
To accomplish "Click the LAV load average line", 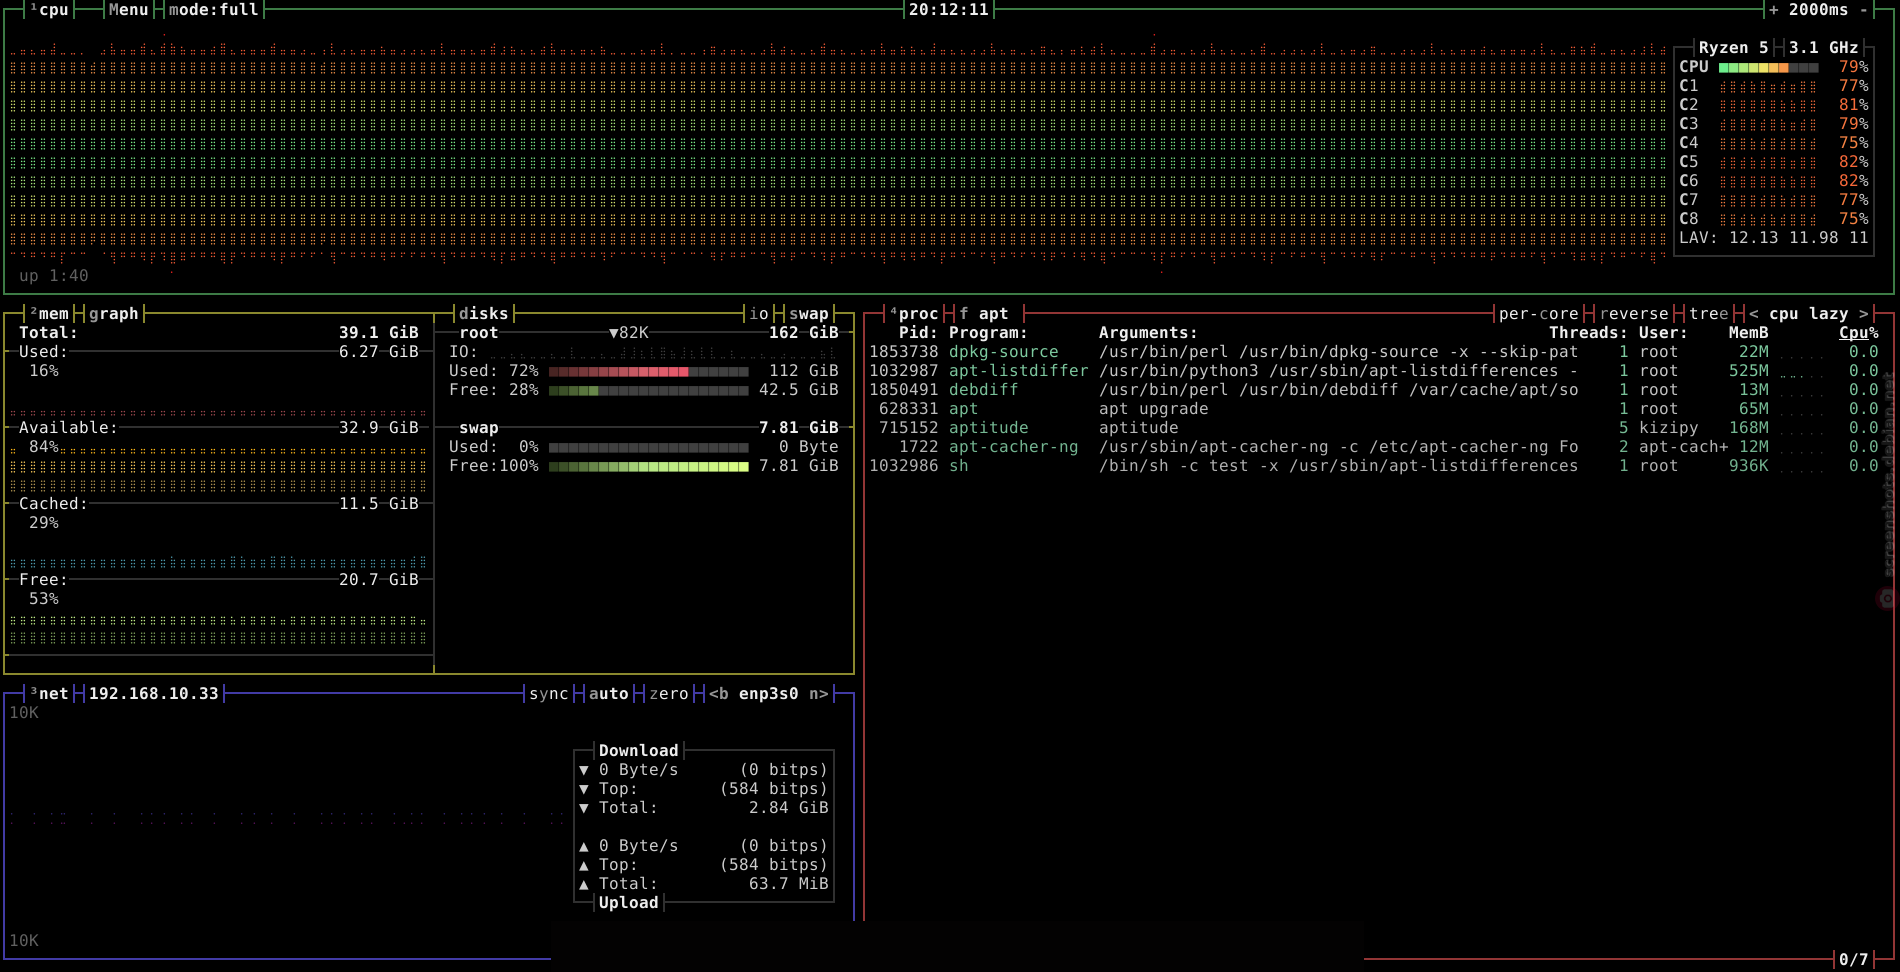I will pyautogui.click(x=1773, y=238).
